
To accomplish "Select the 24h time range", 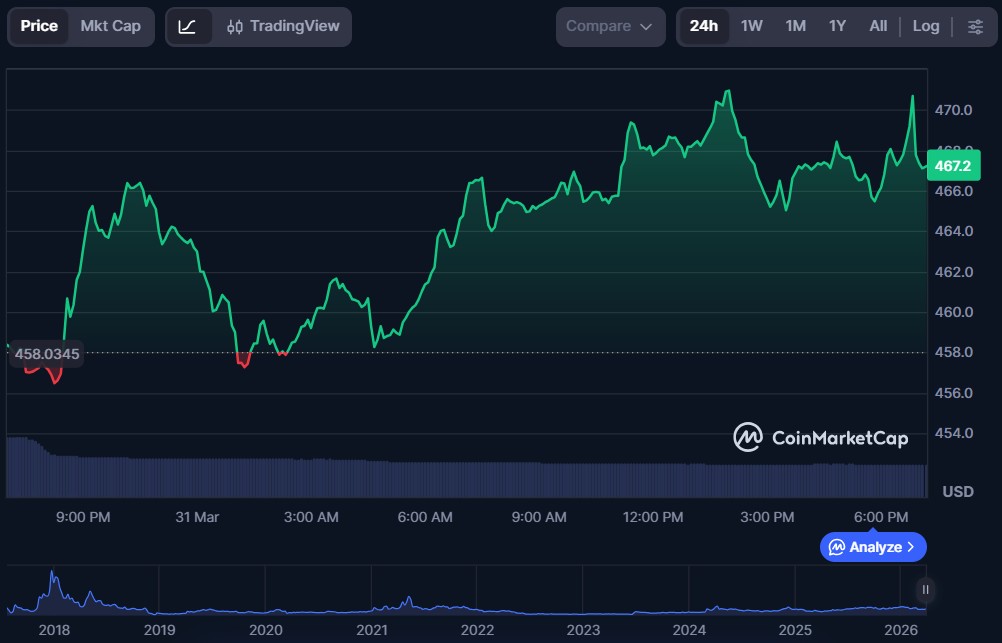I will 703,26.
